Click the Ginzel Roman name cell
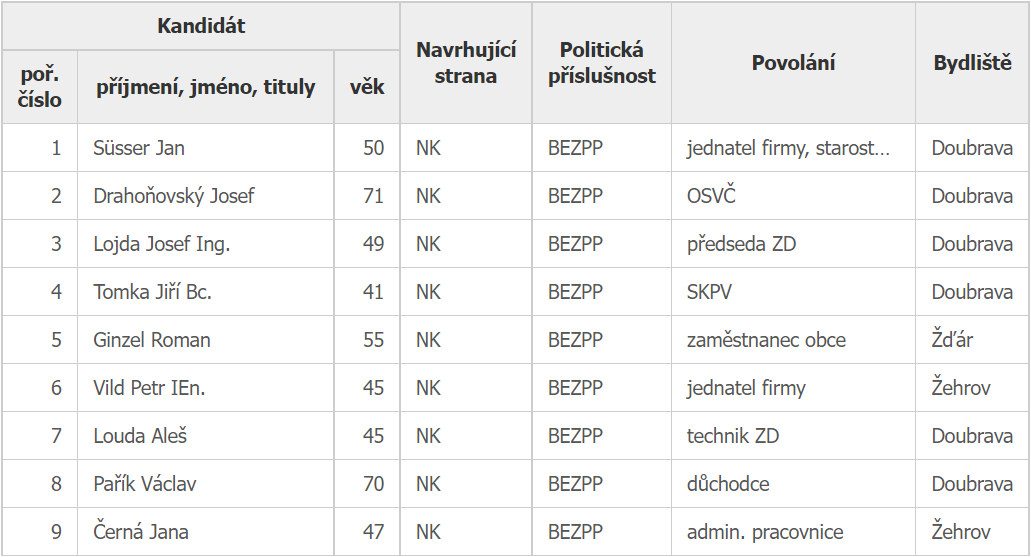The height and width of the screenshot is (557, 1031). 152,340
